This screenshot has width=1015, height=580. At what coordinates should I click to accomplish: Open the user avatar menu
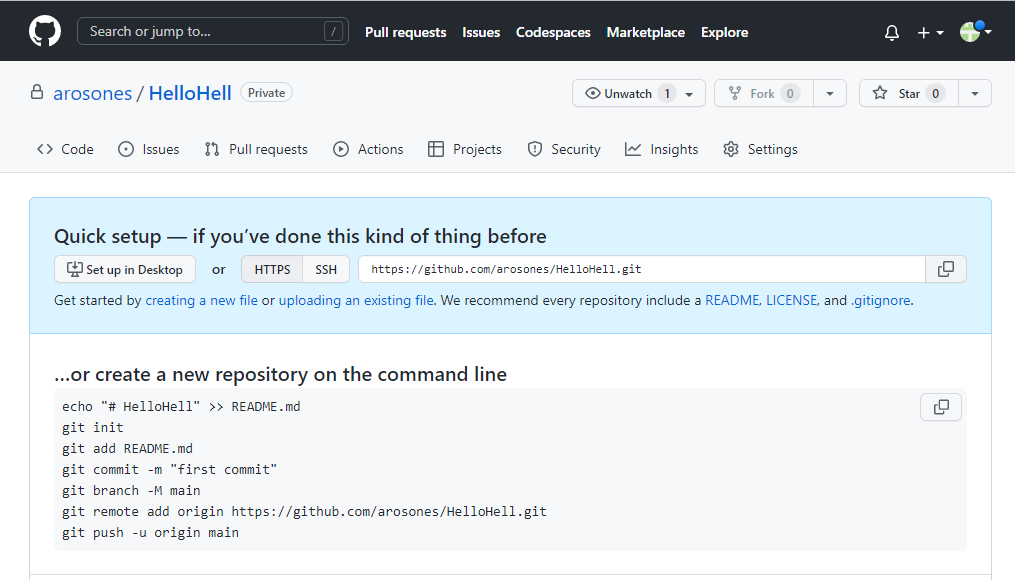click(x=975, y=31)
